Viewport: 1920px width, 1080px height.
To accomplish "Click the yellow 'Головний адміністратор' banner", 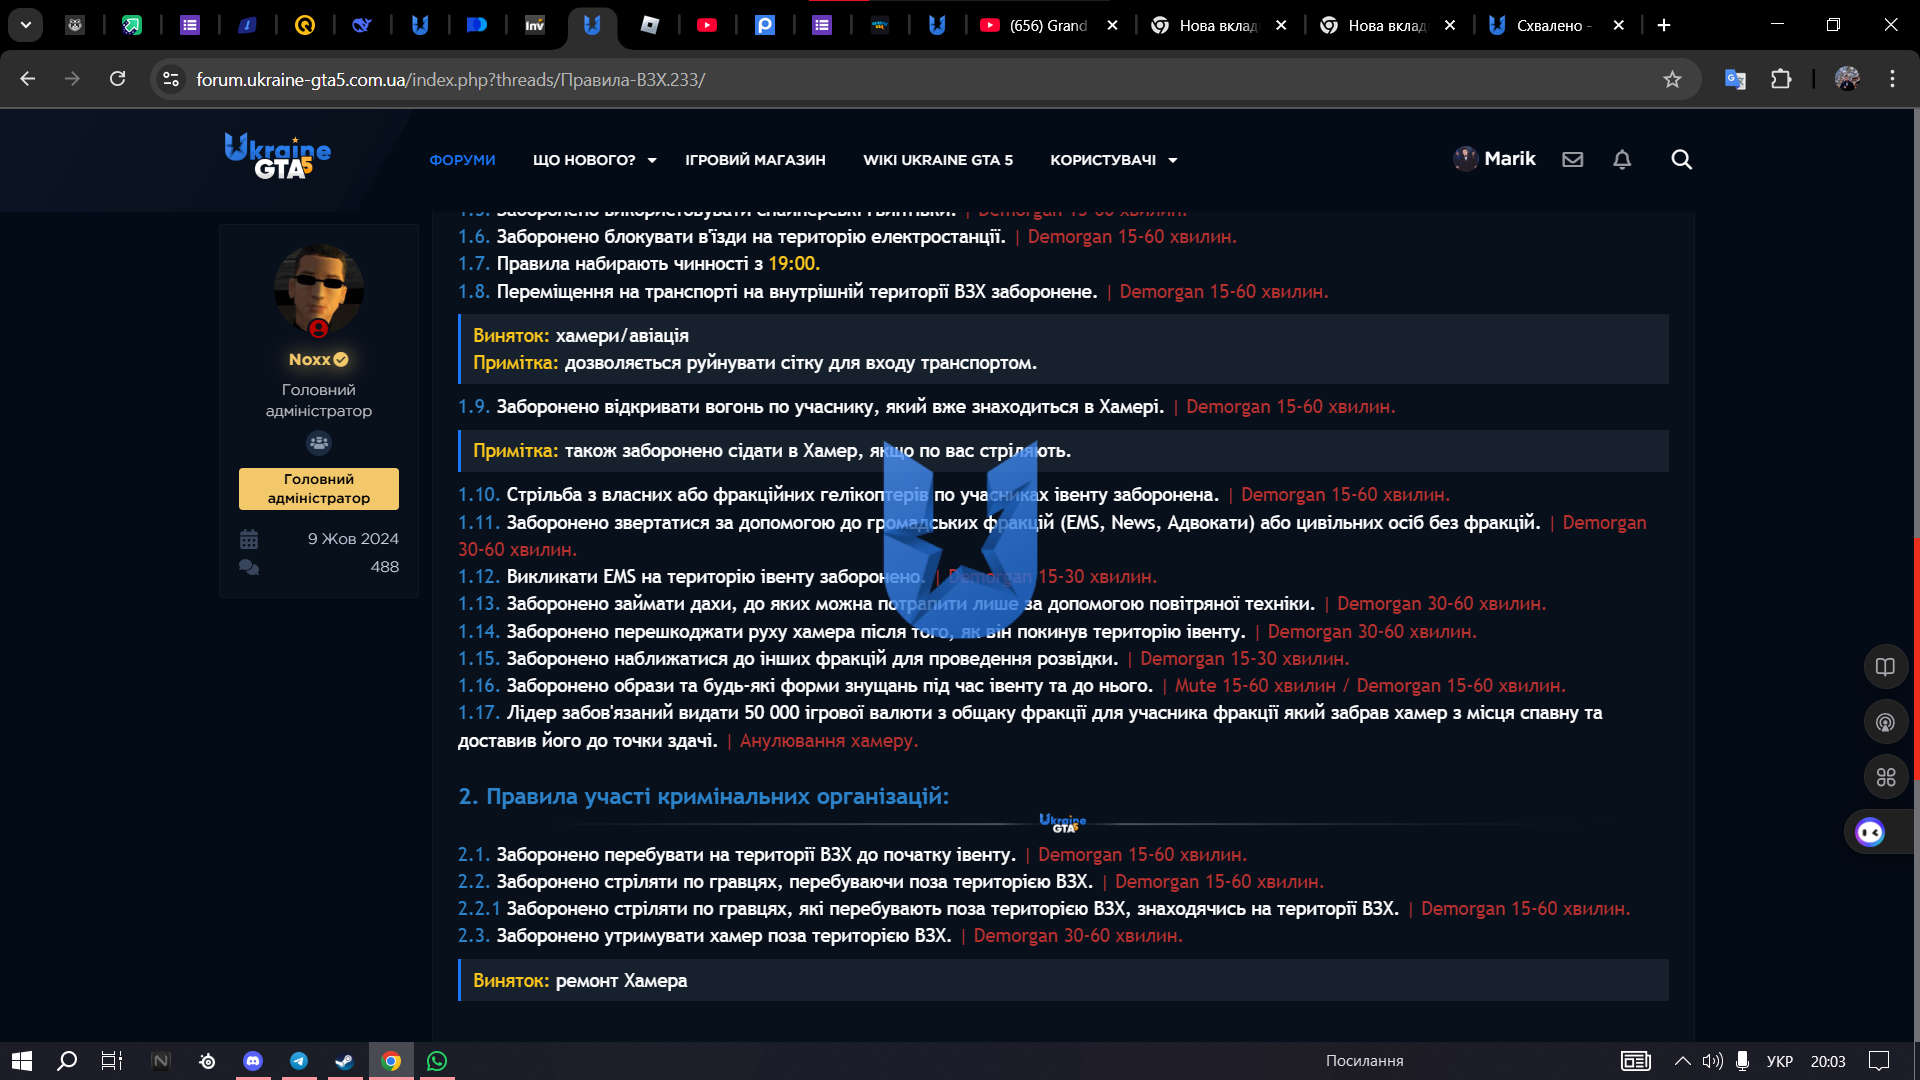I will coord(318,488).
